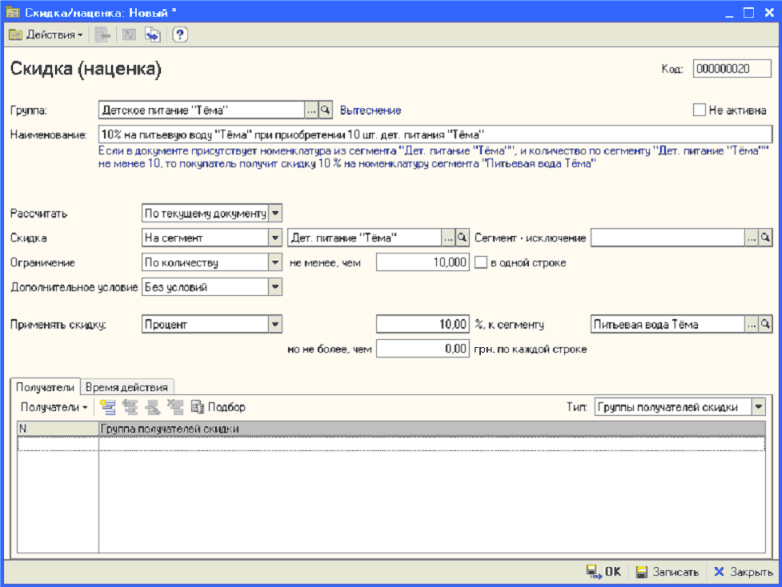Toggle the Не активна checkbox
Image resolution: width=782 pixels, height=587 pixels.
click(x=700, y=110)
